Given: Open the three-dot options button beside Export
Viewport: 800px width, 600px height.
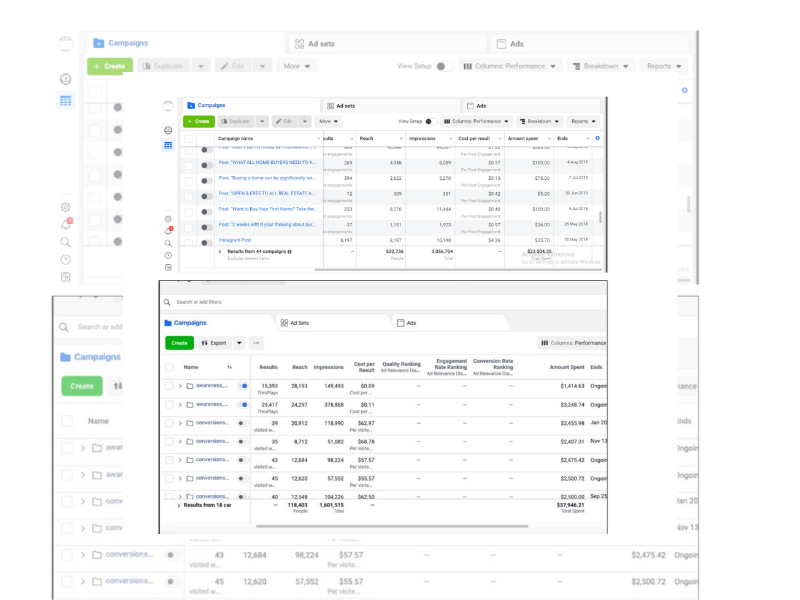Looking at the screenshot, I should pos(256,343).
